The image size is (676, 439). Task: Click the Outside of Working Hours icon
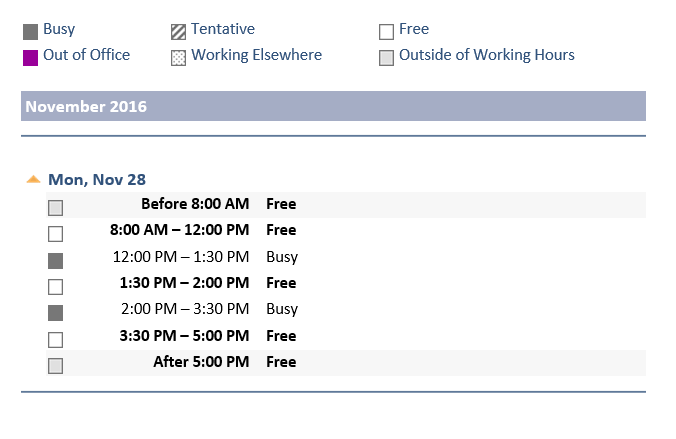coord(386,58)
